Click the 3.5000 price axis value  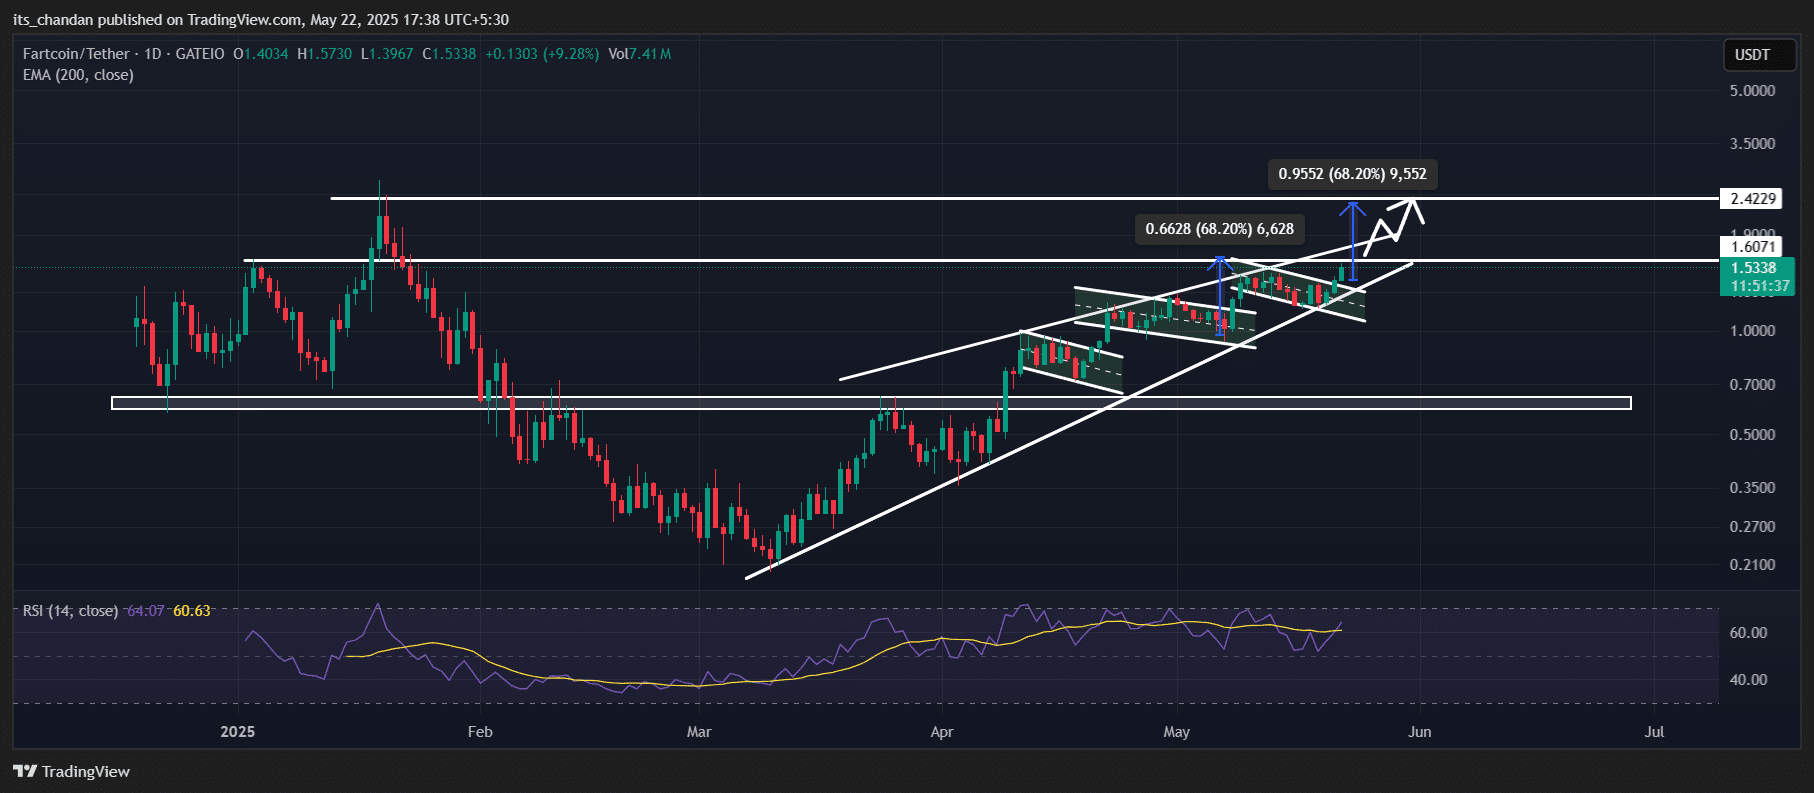1752,144
